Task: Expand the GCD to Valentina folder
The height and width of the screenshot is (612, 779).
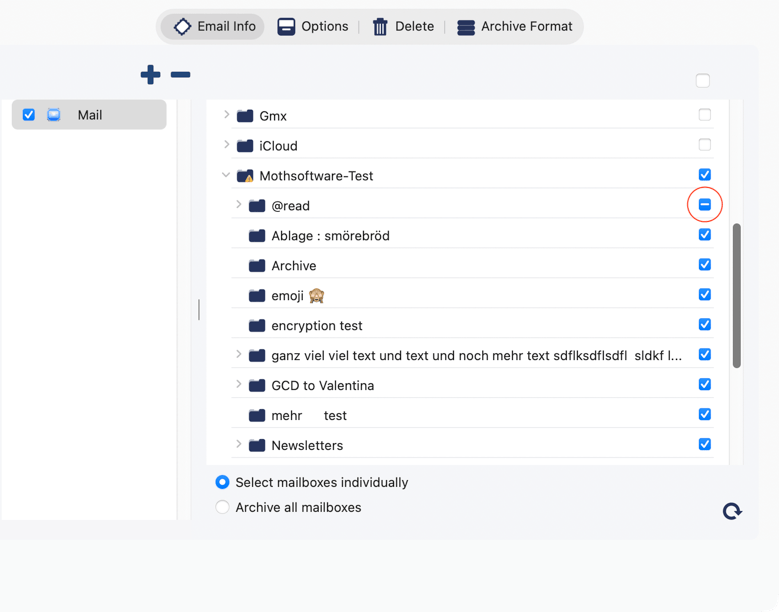Action: click(x=238, y=384)
